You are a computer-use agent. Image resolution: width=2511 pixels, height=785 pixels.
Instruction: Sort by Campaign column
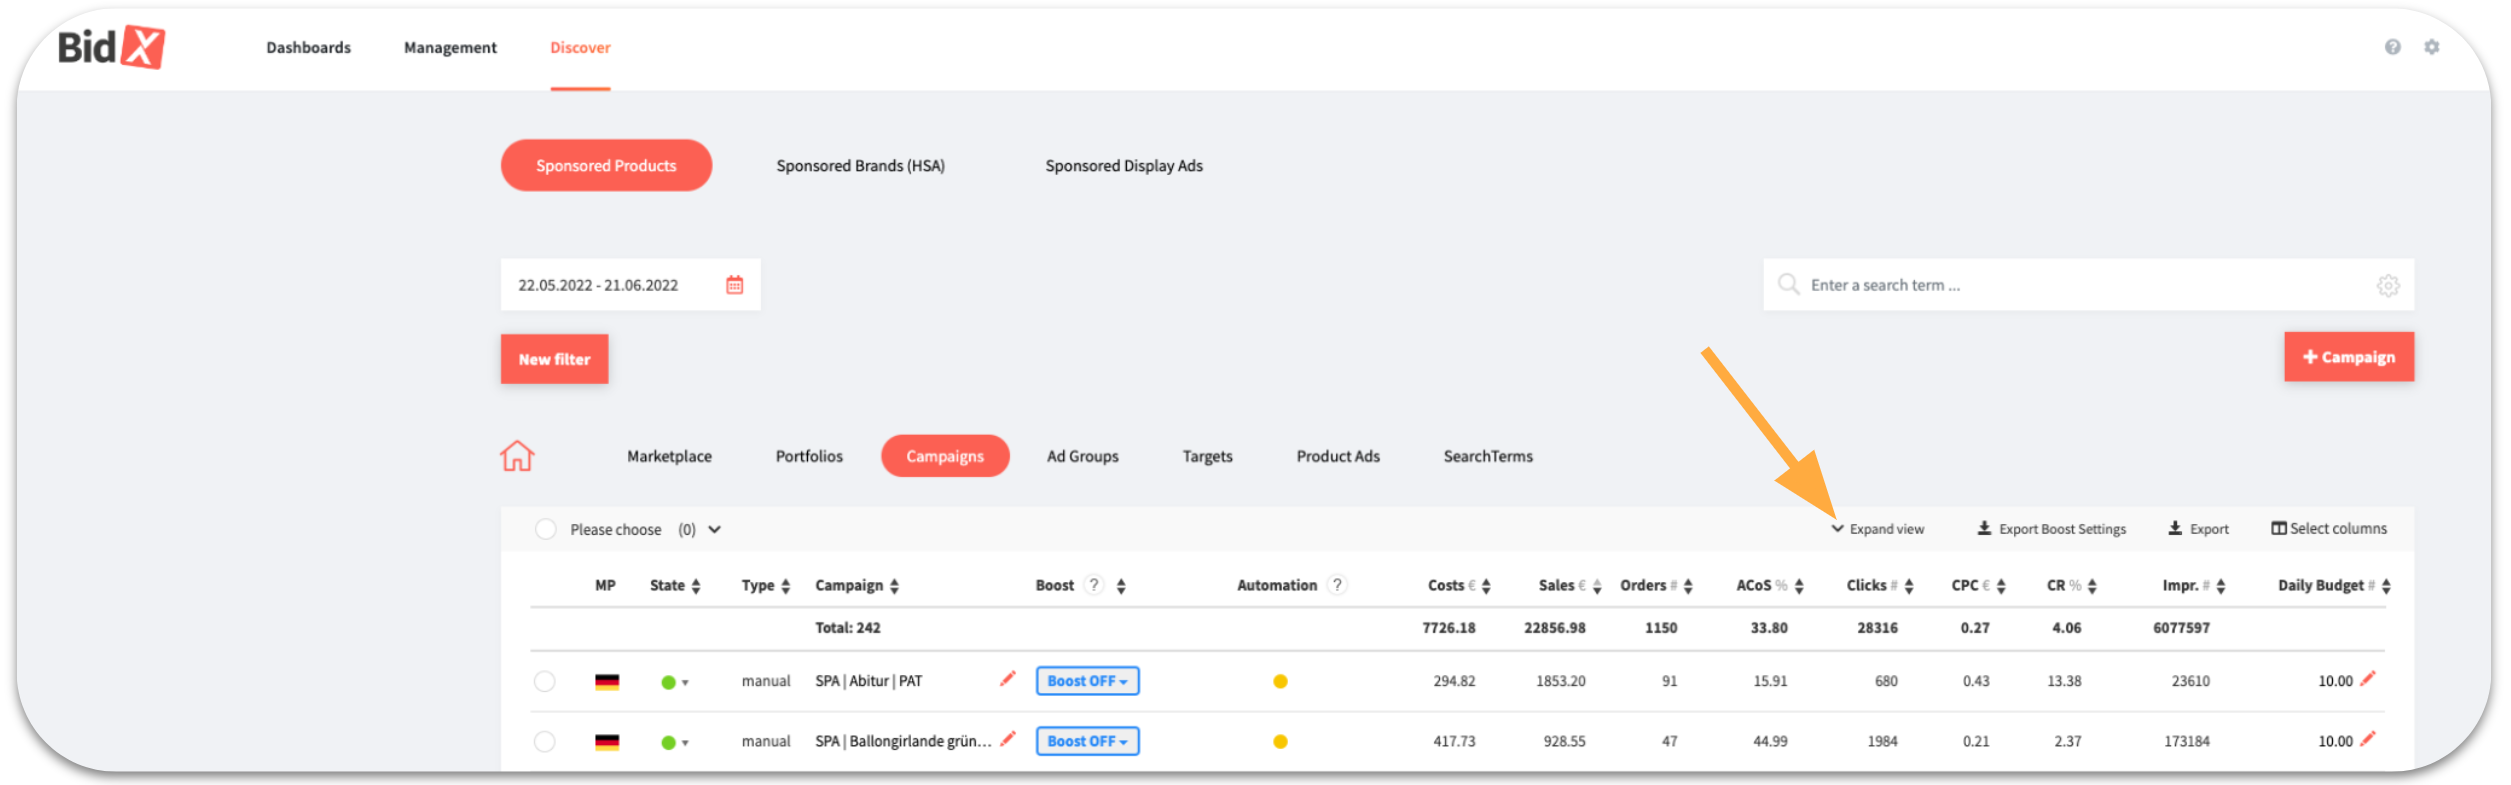coord(894,586)
